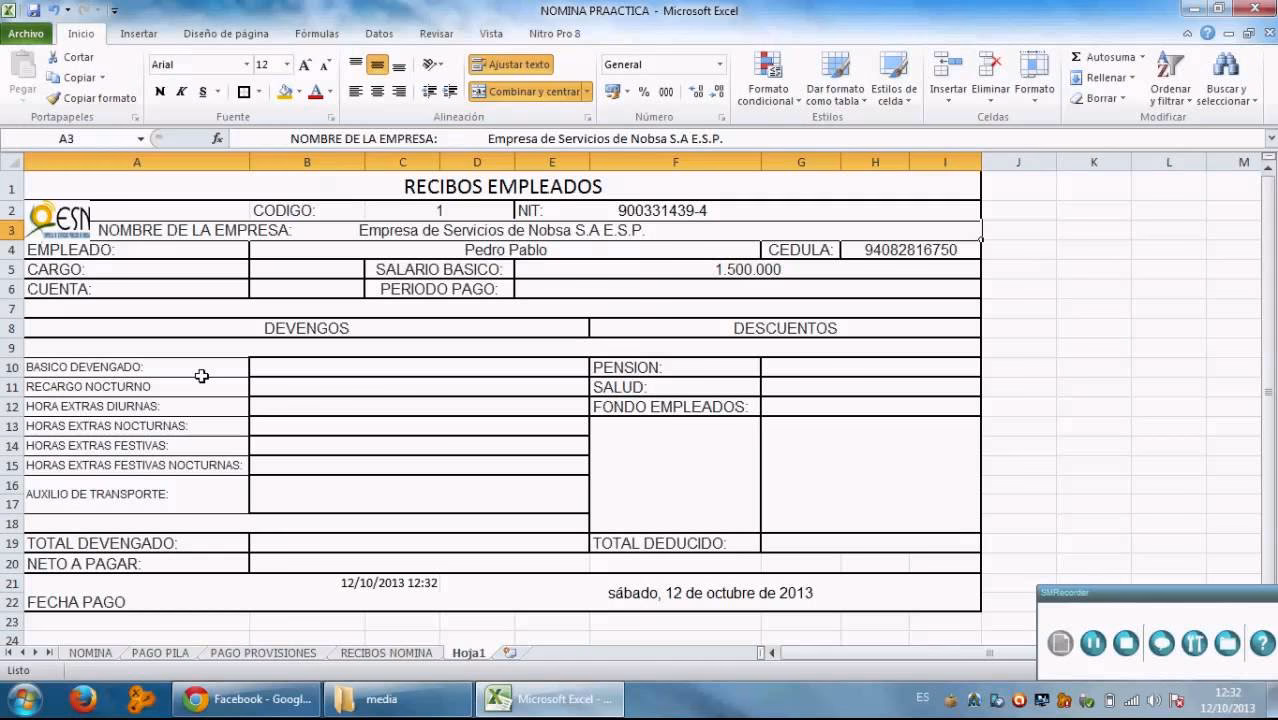Toggle center horizontal alignment
Image resolution: width=1278 pixels, height=720 pixels.
coord(377,91)
